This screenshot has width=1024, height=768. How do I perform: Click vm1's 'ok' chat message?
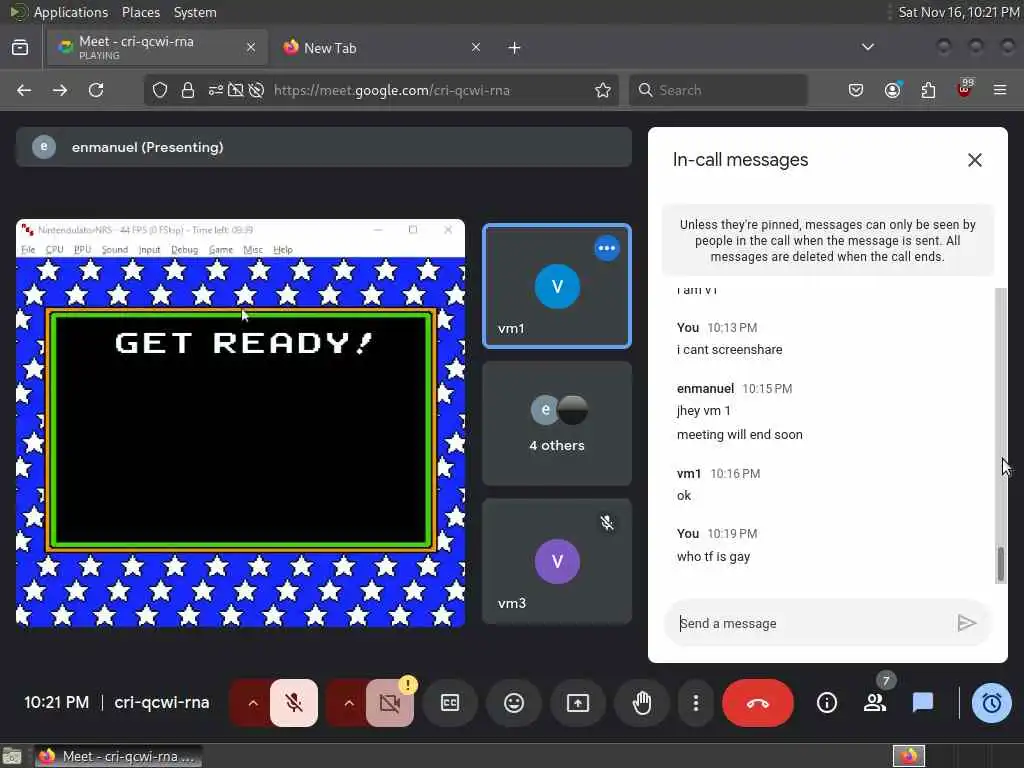[x=684, y=496]
